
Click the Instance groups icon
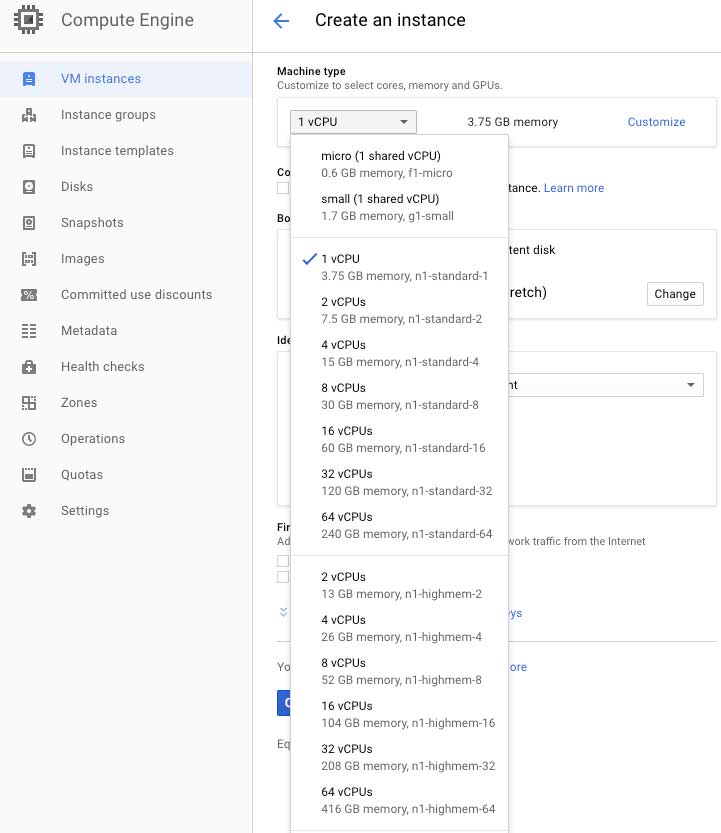29,115
